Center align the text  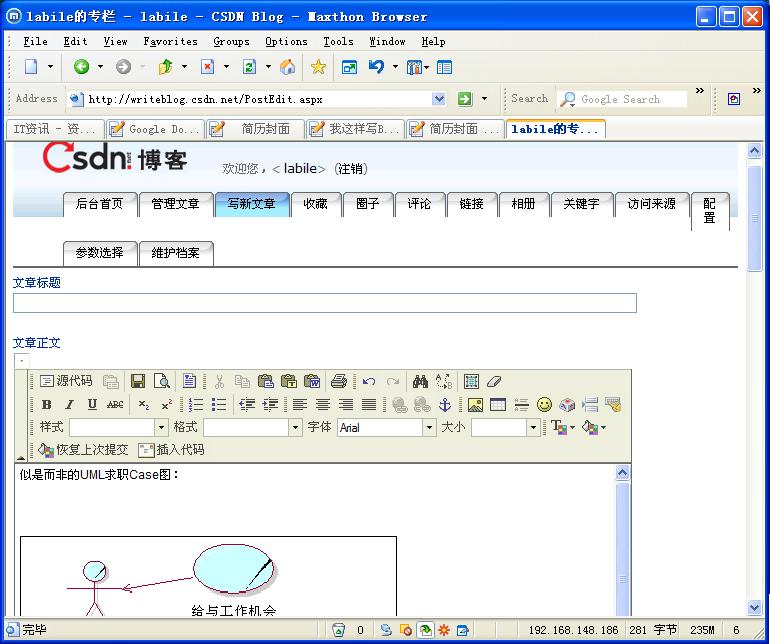pos(323,405)
